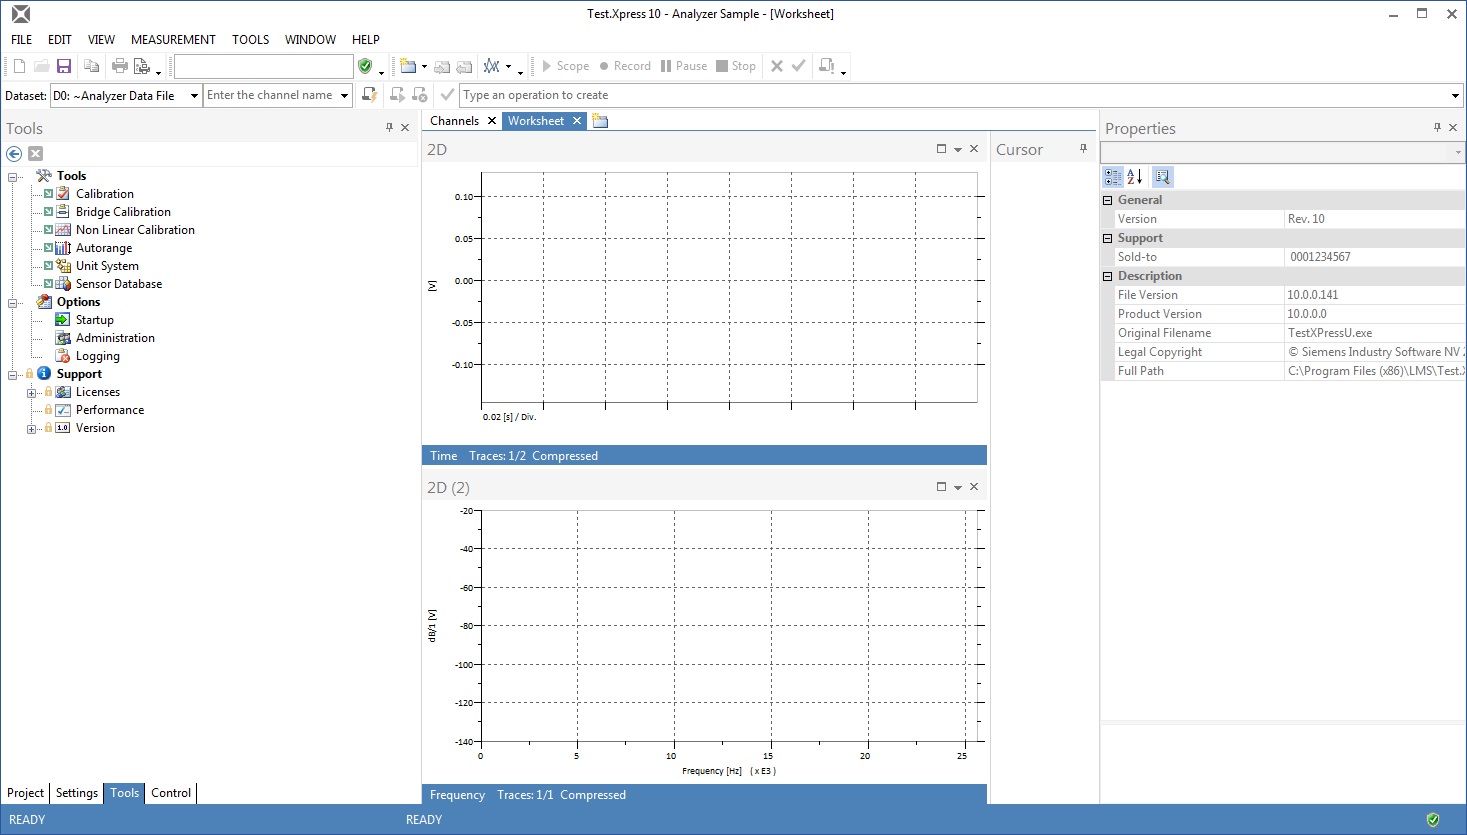Screen dimensions: 1467x835
Task: Close the Worksheet tab
Action: coord(577,121)
